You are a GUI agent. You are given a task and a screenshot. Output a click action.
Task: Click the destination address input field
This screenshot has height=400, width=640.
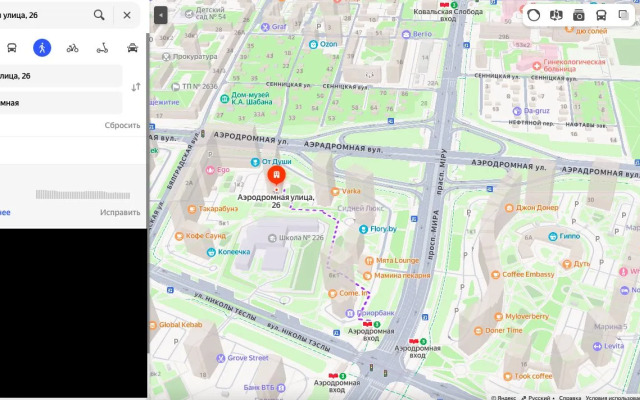click(x=60, y=102)
